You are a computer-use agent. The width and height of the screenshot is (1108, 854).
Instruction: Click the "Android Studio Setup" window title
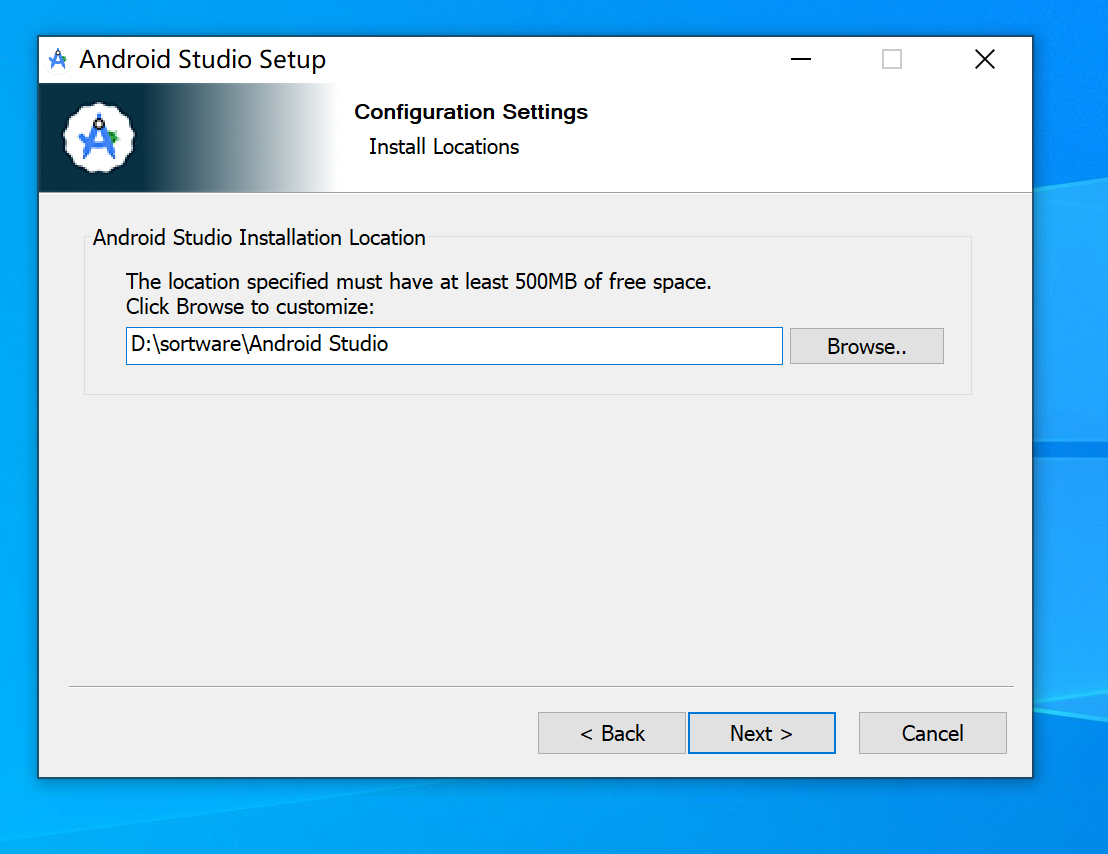[203, 59]
